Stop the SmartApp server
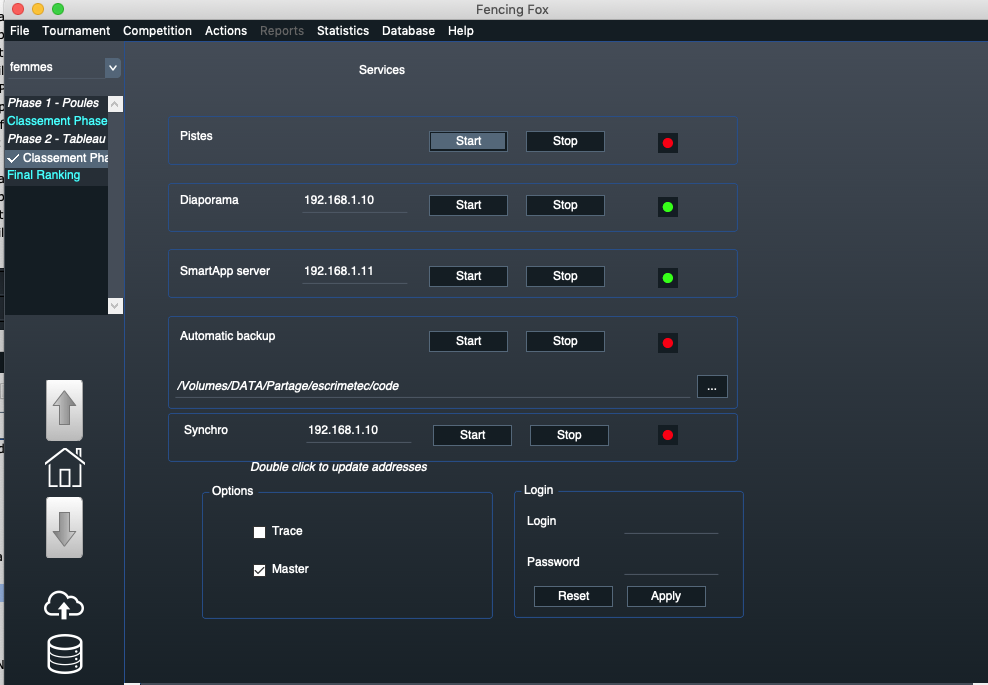Screen dimensions: 988x685 pos(565,276)
